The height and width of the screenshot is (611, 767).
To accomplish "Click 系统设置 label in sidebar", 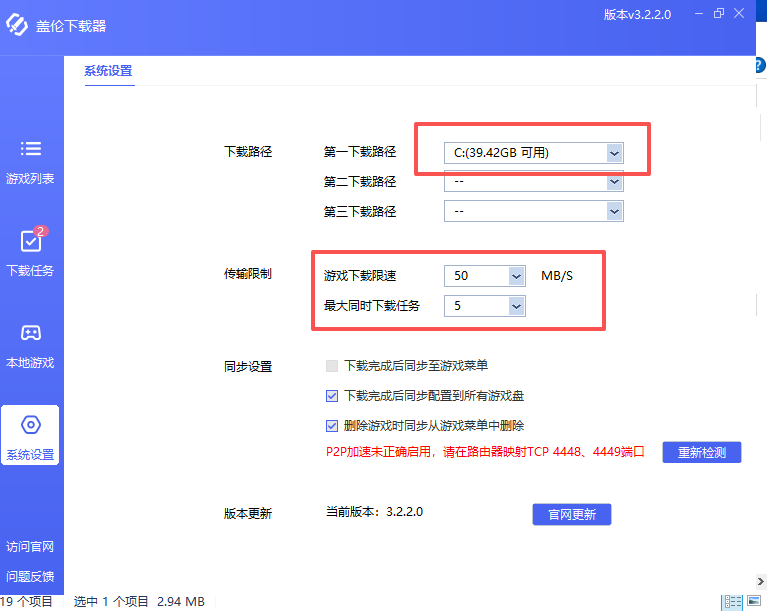I will point(30,455).
